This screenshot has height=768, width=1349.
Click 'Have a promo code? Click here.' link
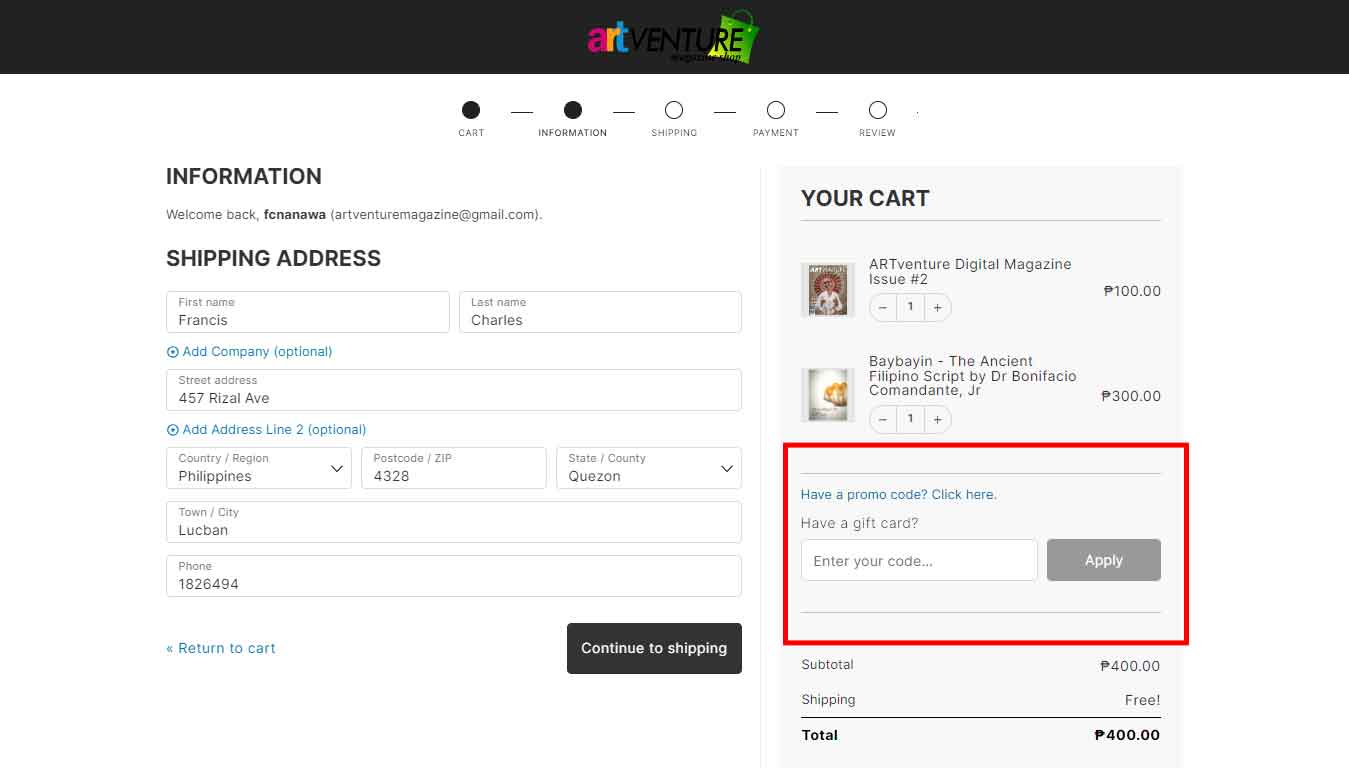899,495
